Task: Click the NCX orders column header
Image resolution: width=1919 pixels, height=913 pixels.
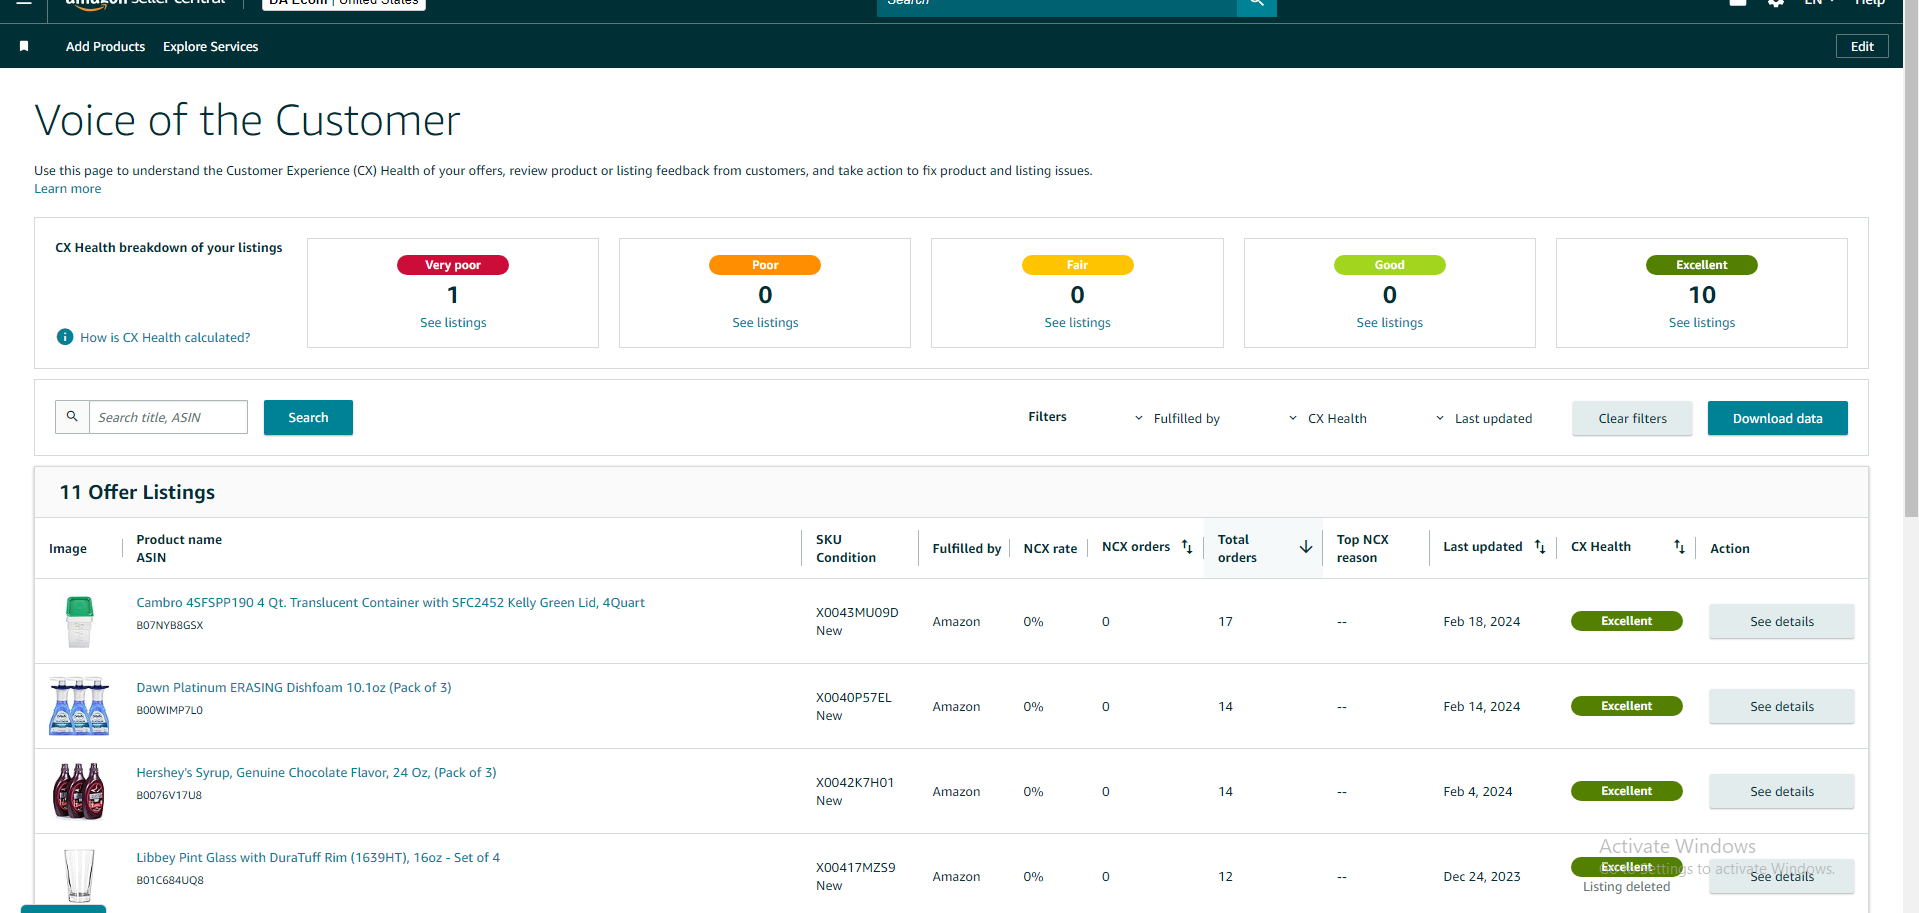Action: [x=1136, y=547]
